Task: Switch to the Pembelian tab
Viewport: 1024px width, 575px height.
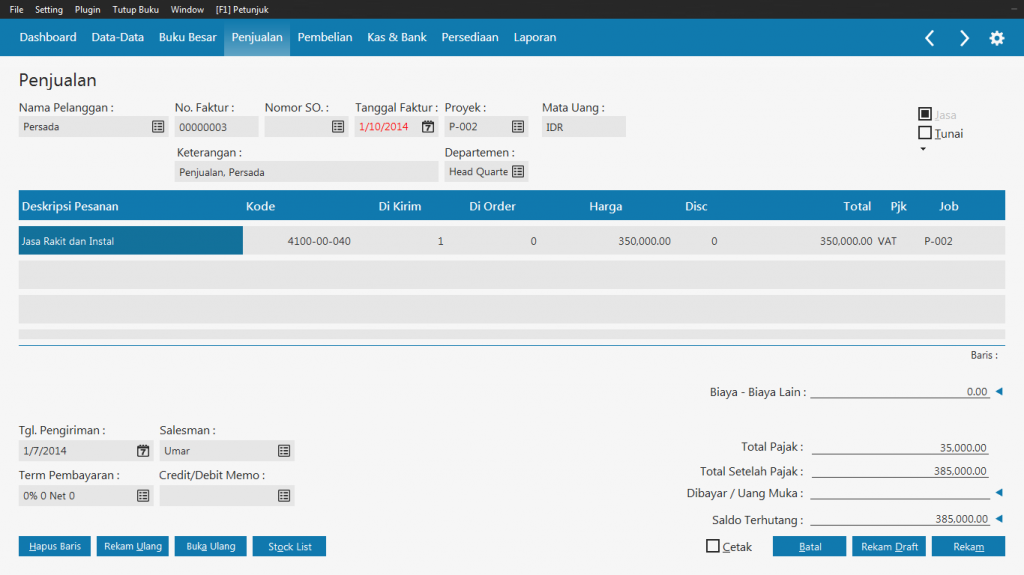Action: pyautogui.click(x=325, y=37)
